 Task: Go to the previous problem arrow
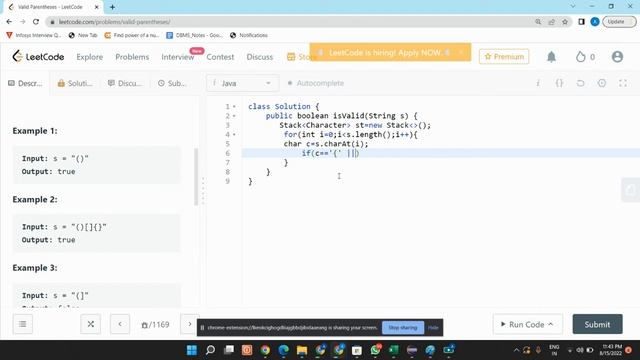pos(120,324)
